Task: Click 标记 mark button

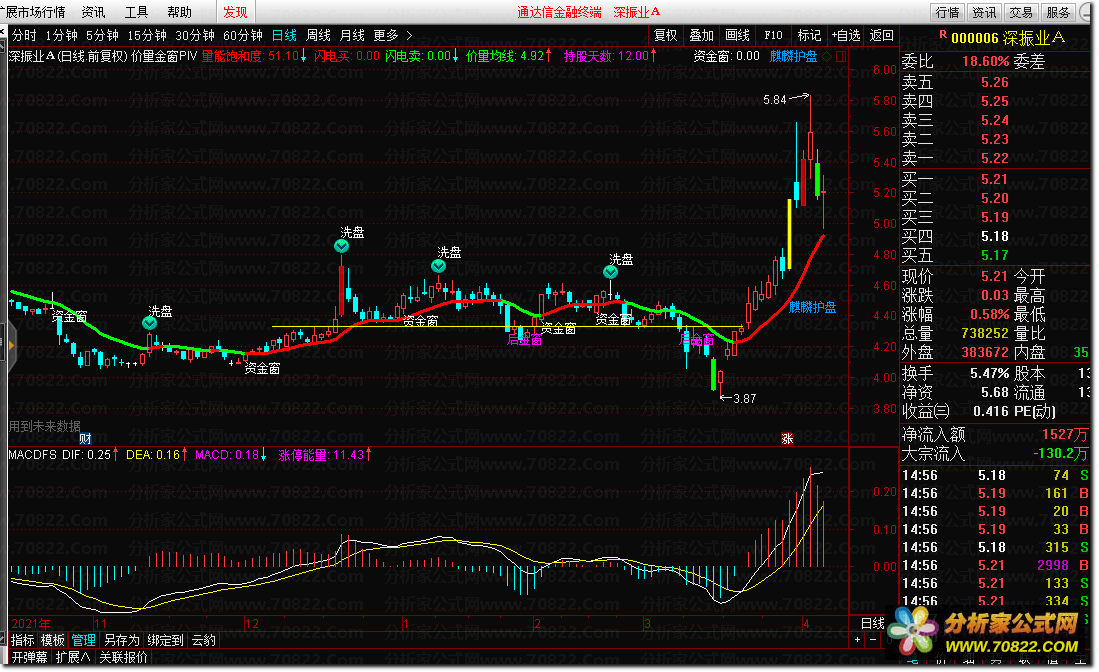Action: pos(809,35)
